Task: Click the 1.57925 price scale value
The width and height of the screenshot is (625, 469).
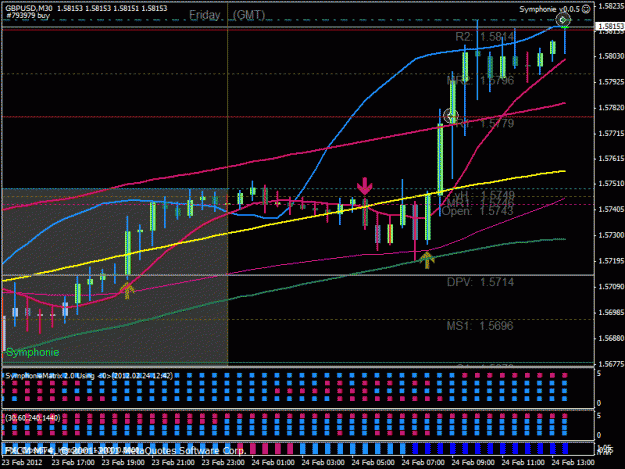Action: point(611,82)
